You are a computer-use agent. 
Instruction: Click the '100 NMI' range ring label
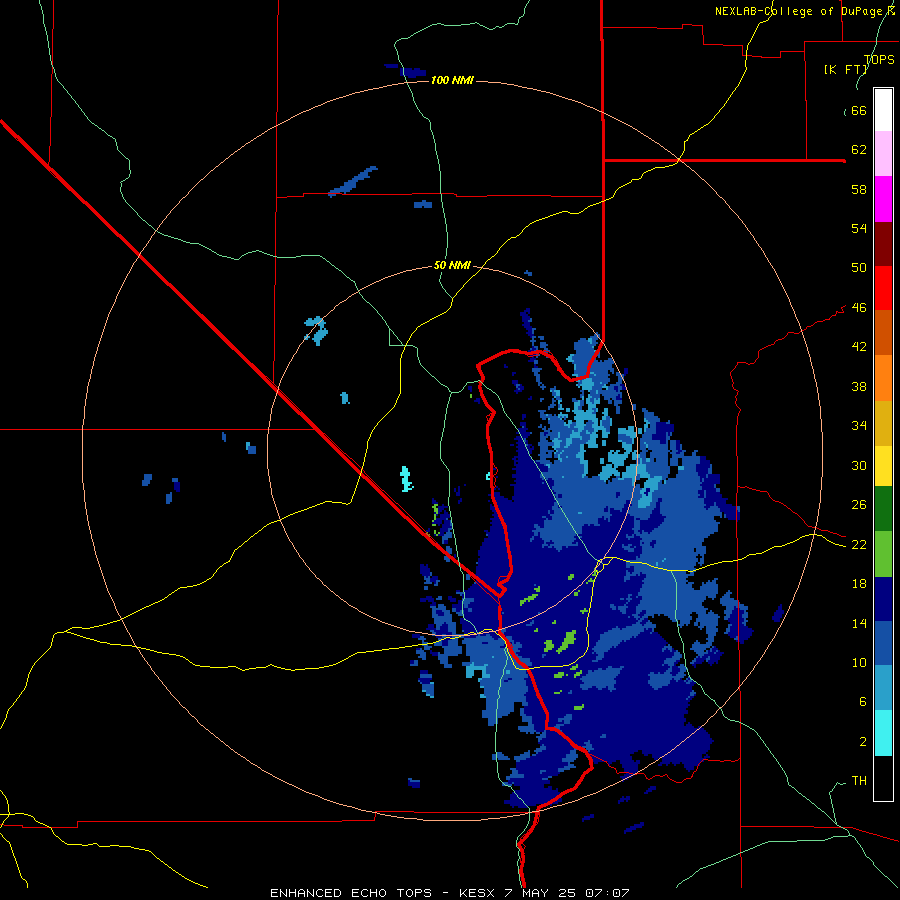pos(452,80)
